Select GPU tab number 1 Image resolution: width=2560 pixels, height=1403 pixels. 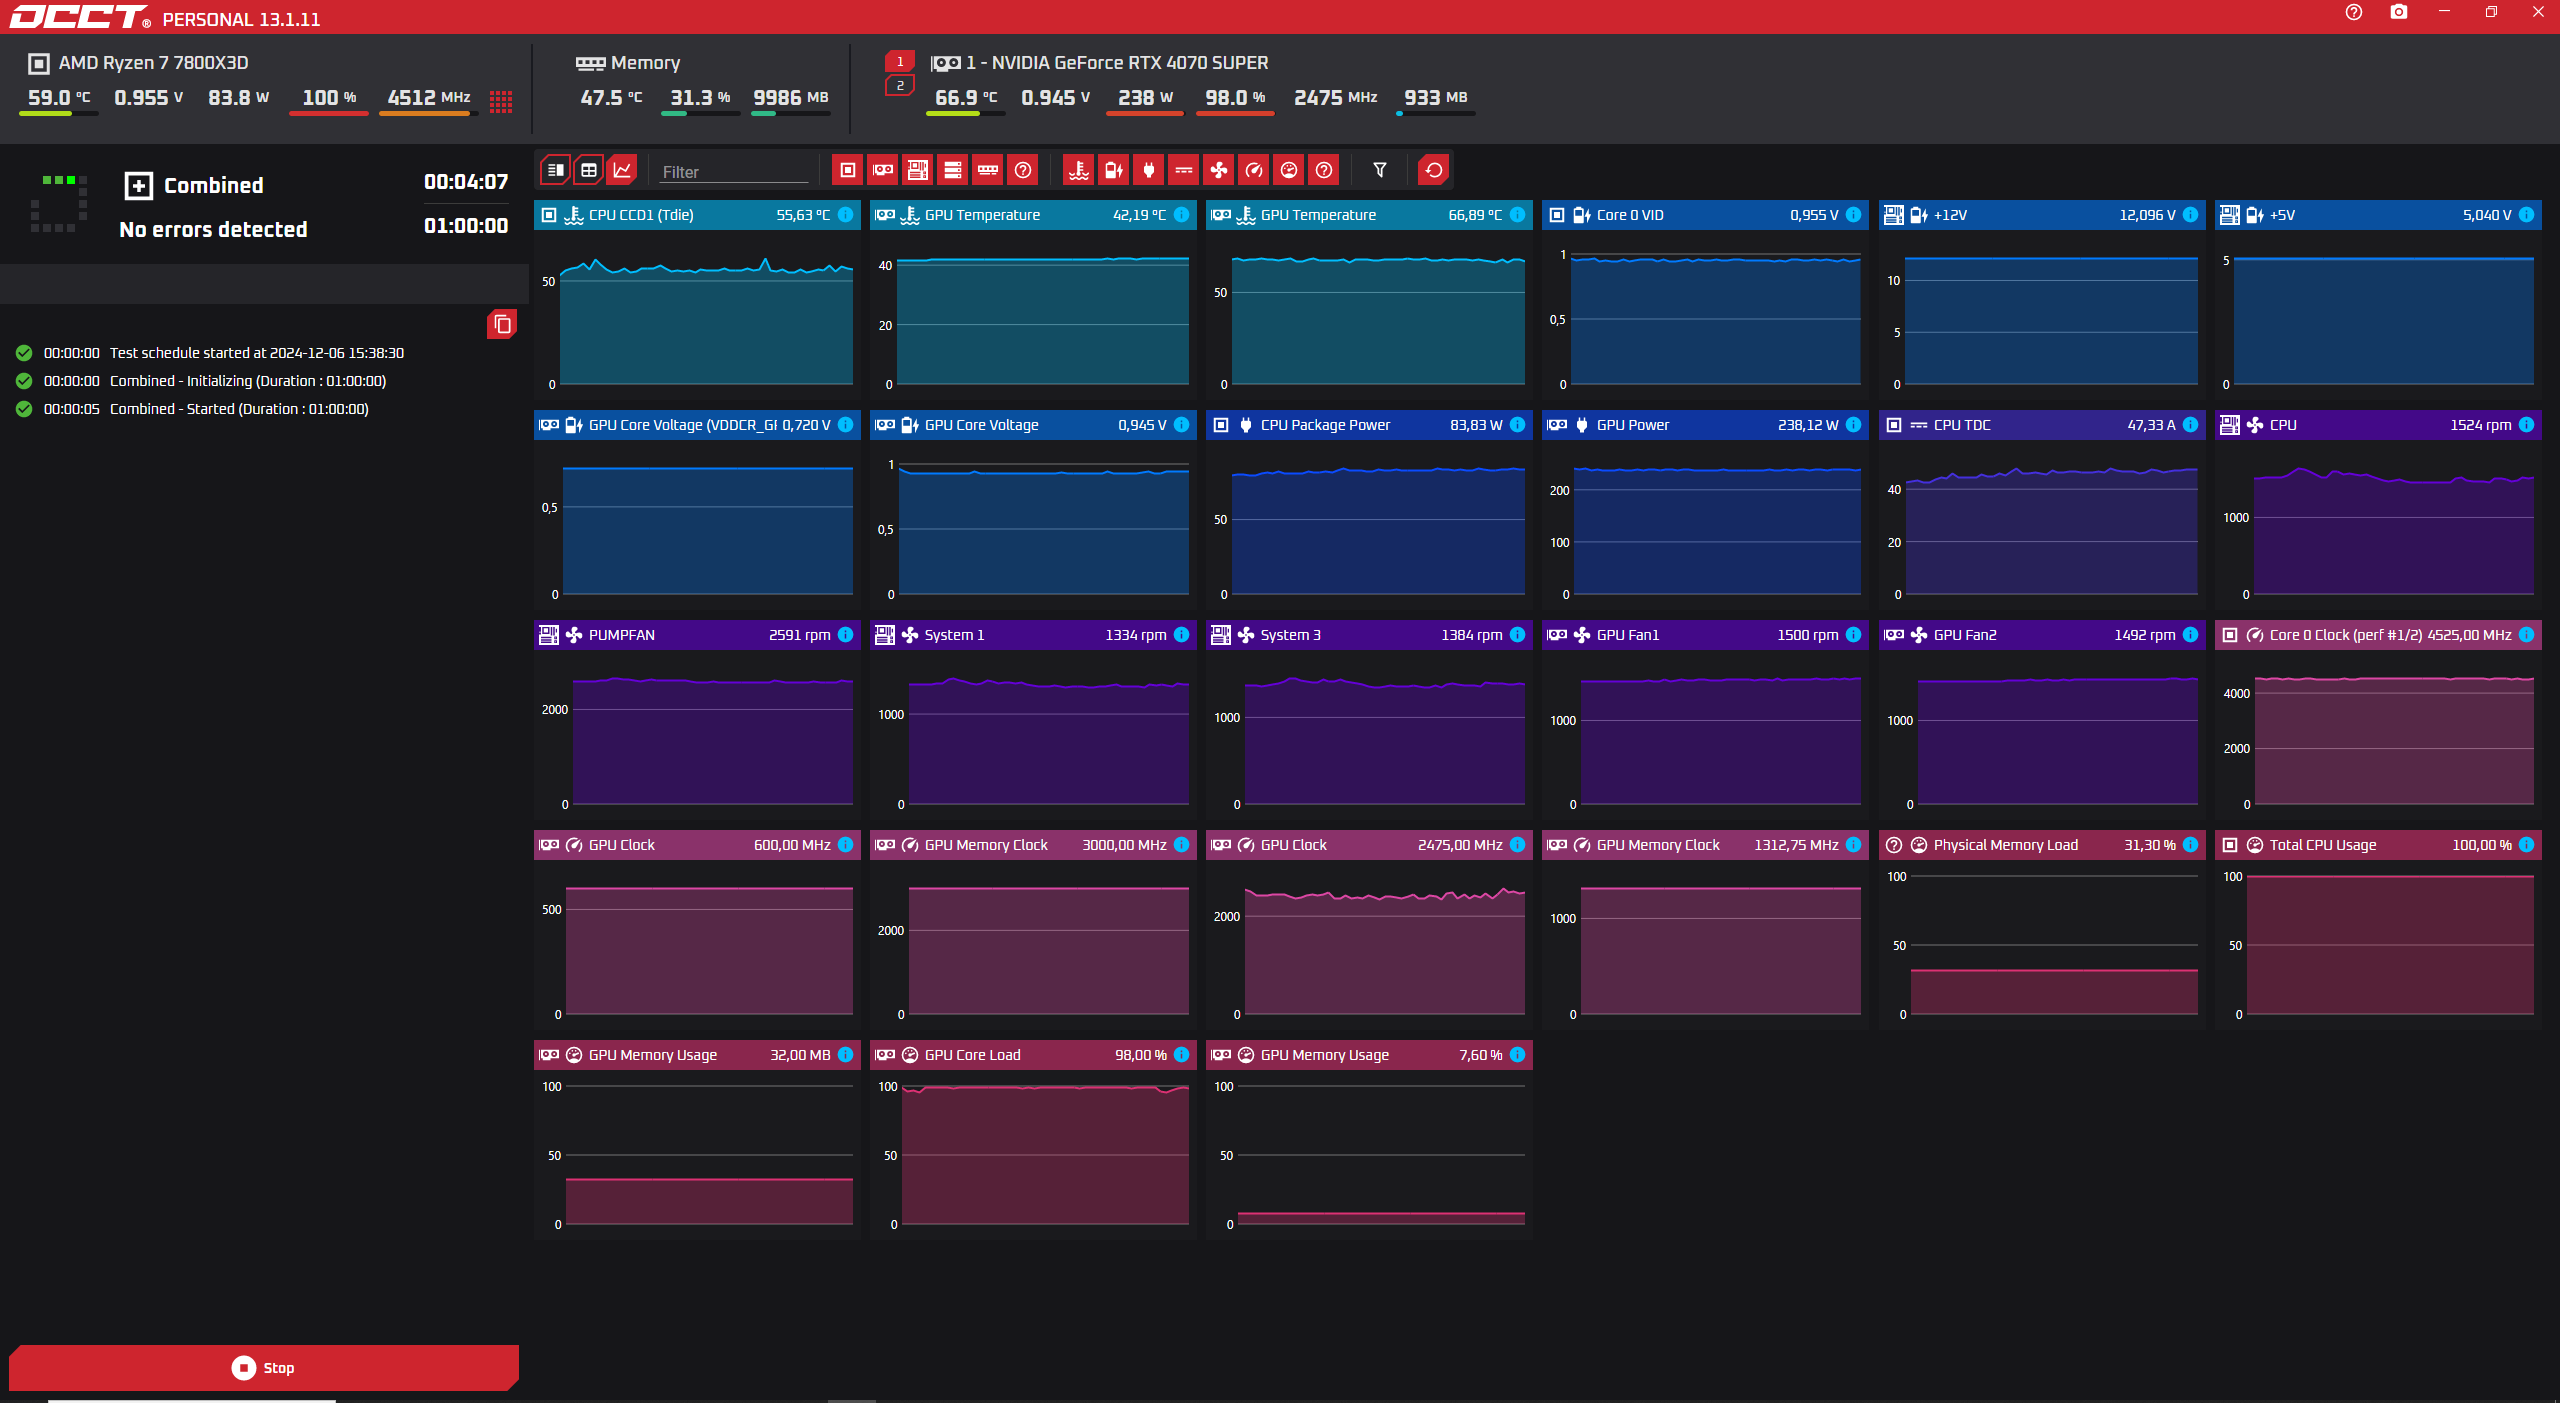coord(900,61)
